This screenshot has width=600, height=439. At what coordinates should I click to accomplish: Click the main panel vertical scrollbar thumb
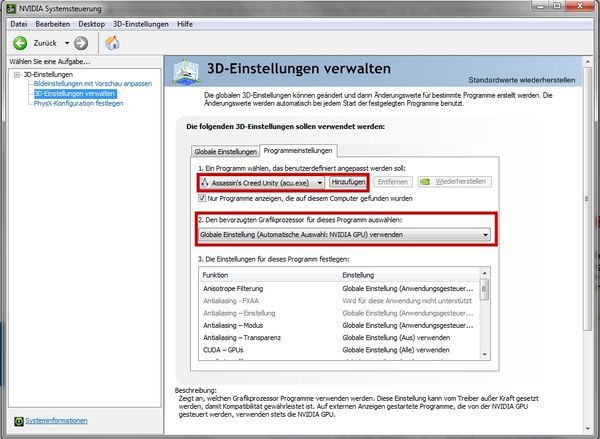click(588, 198)
